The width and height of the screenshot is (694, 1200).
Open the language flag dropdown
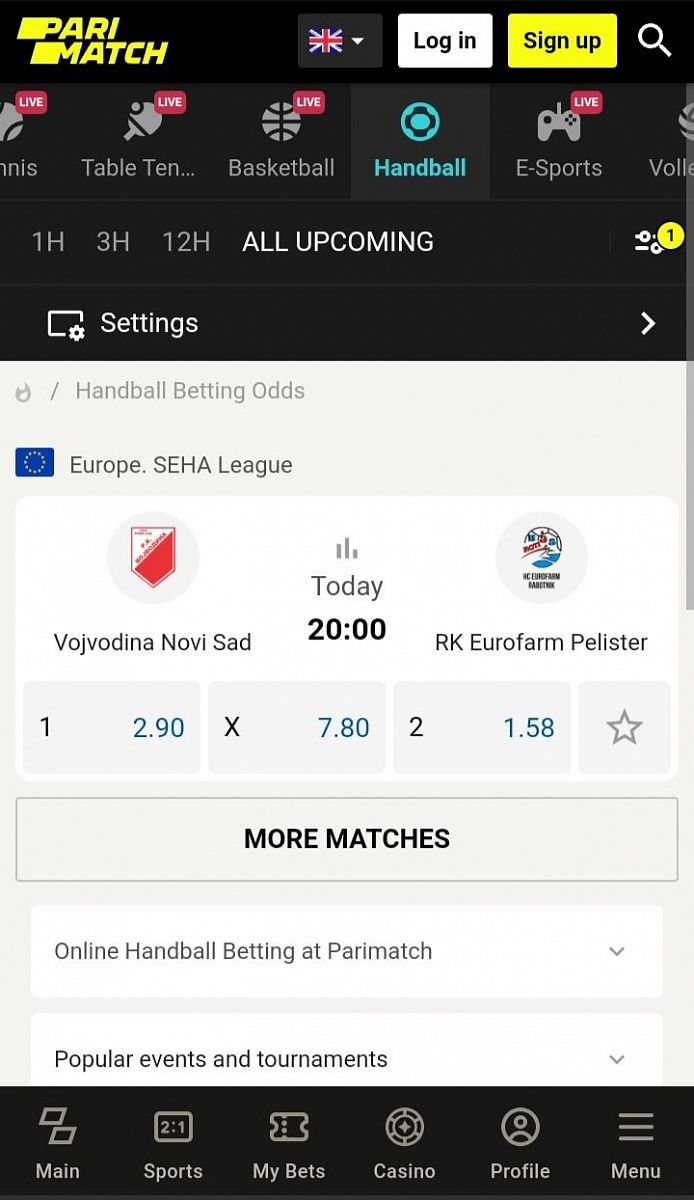(x=339, y=41)
